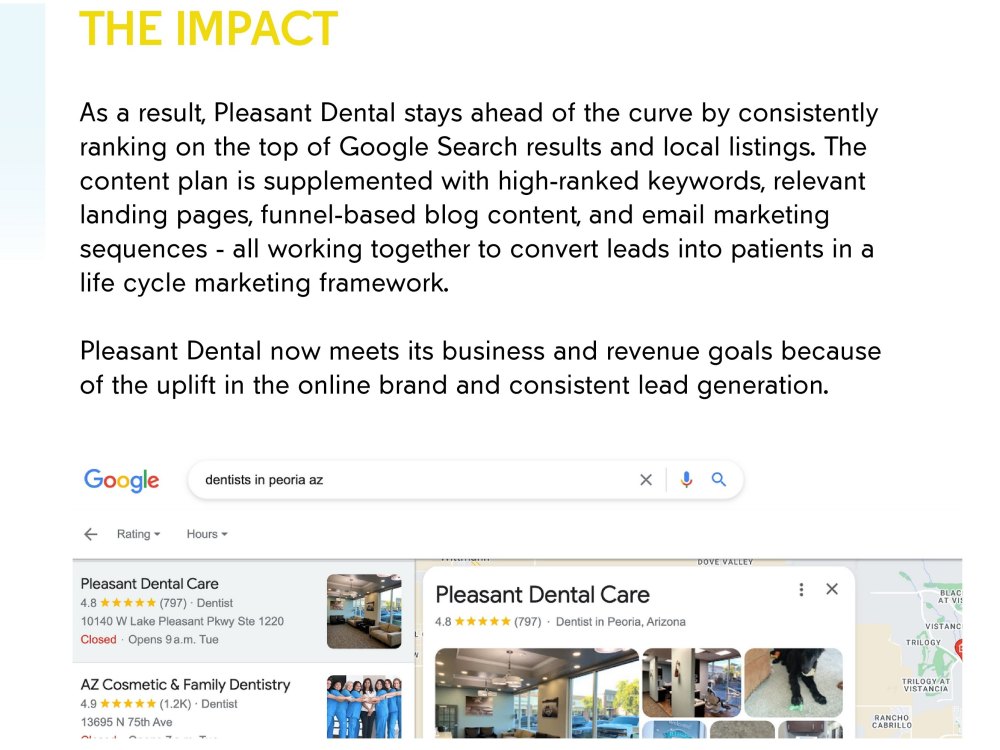Image resolution: width=1000 pixels, height=750 pixels.
Task: Open the three-dot menu on Pleasant Dental Care card
Action: (801, 589)
